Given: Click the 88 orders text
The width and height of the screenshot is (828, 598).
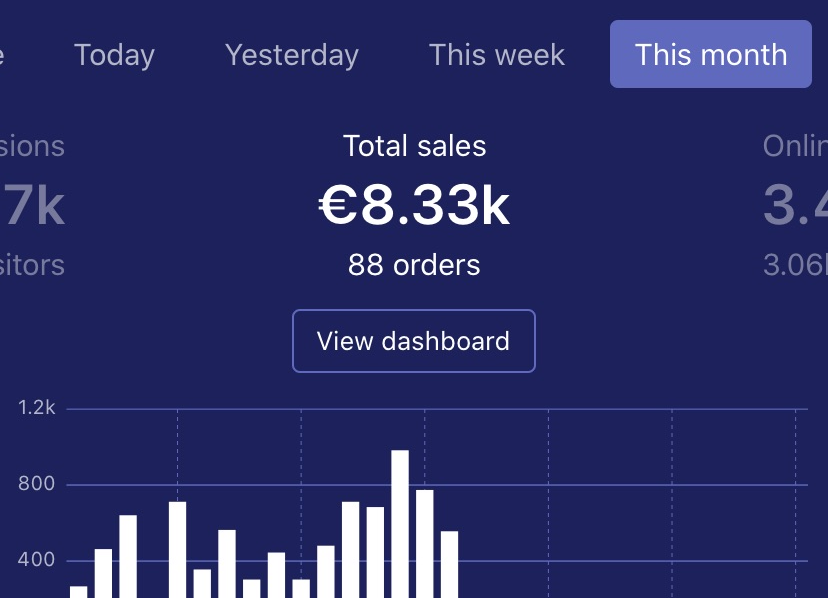Looking at the screenshot, I should pyautogui.click(x=414, y=265).
